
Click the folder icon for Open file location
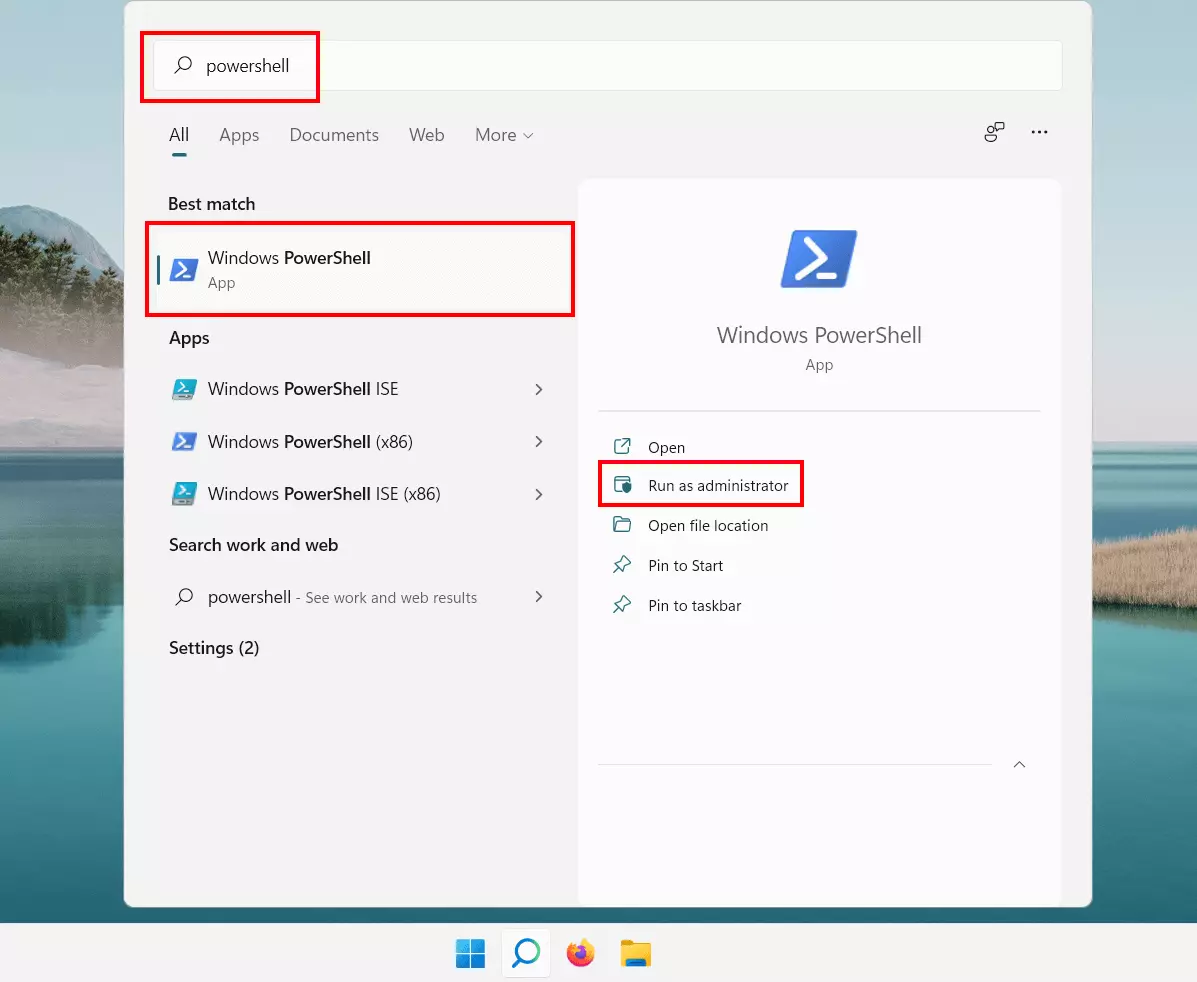point(622,525)
